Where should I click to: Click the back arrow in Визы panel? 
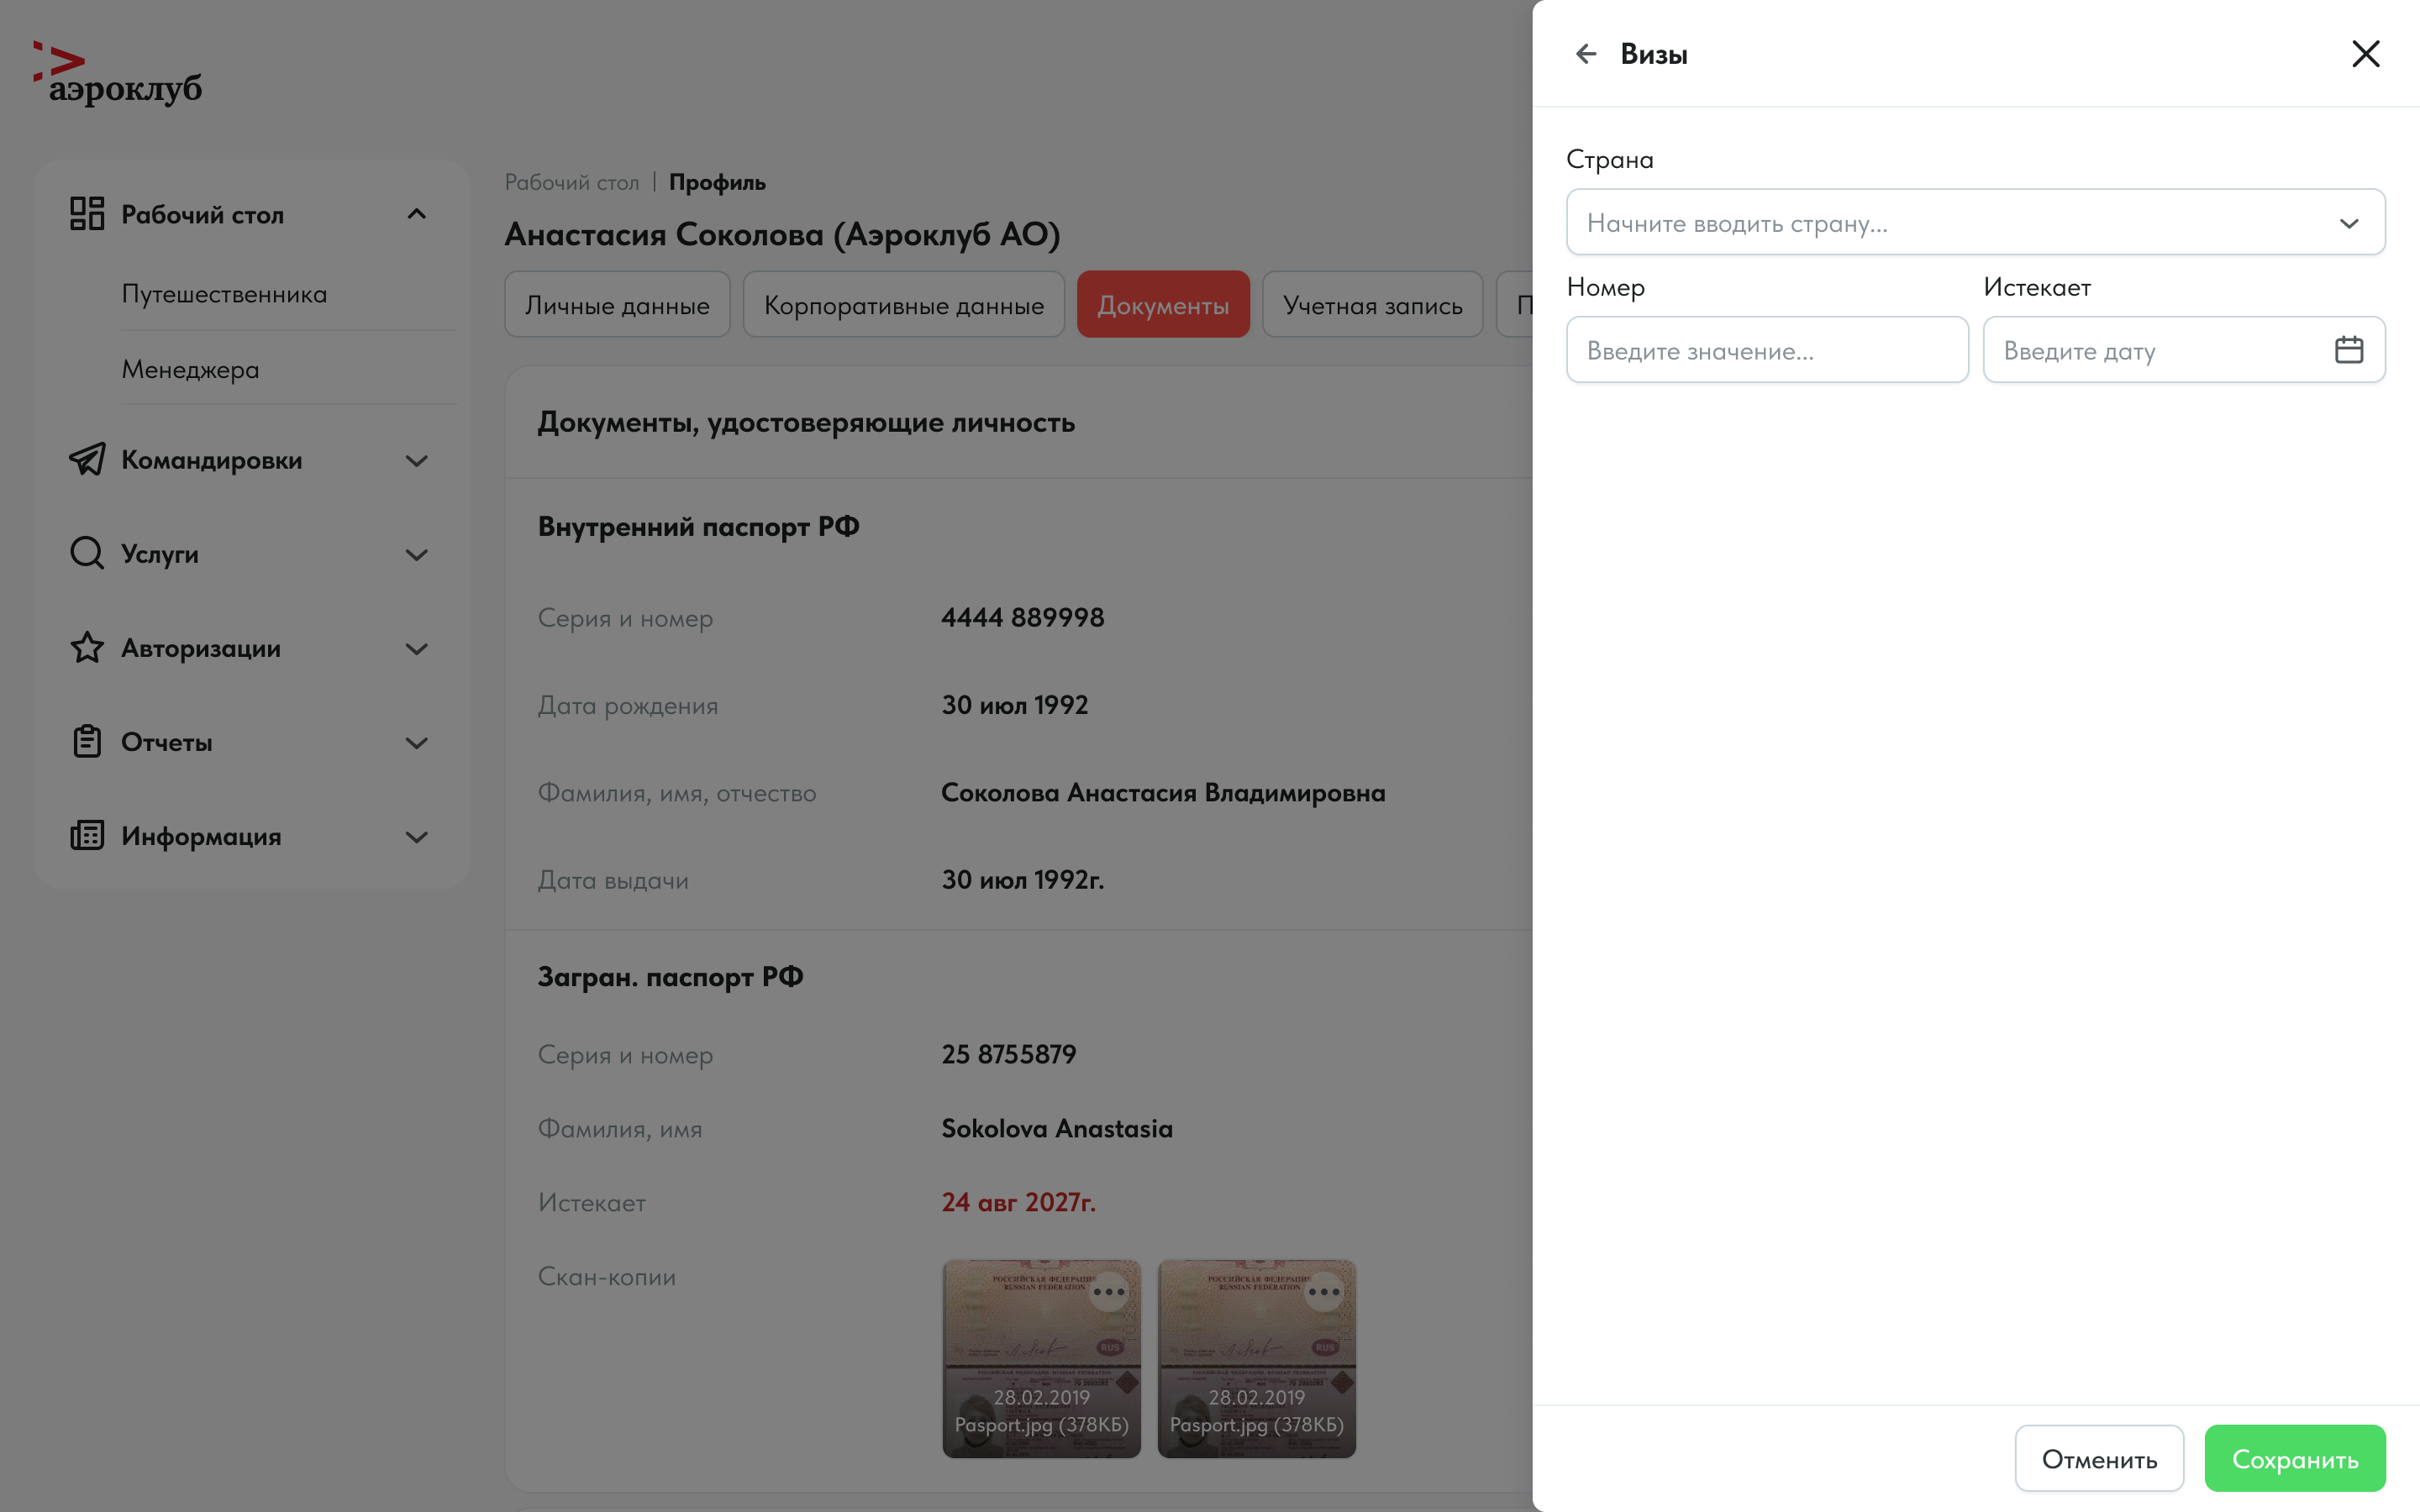pos(1586,54)
